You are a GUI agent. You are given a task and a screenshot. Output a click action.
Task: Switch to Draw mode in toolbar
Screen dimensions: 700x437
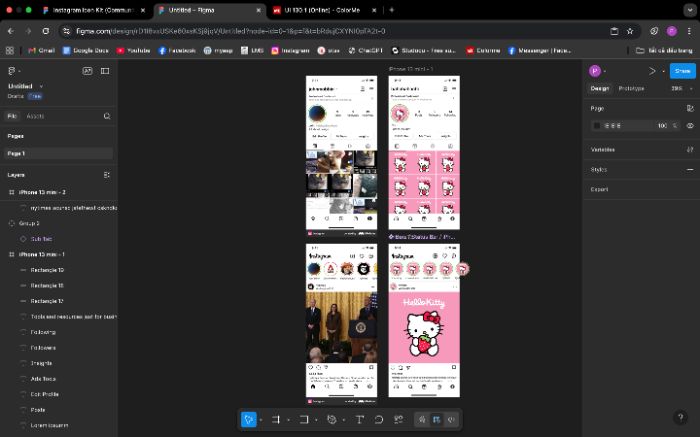pos(422,419)
